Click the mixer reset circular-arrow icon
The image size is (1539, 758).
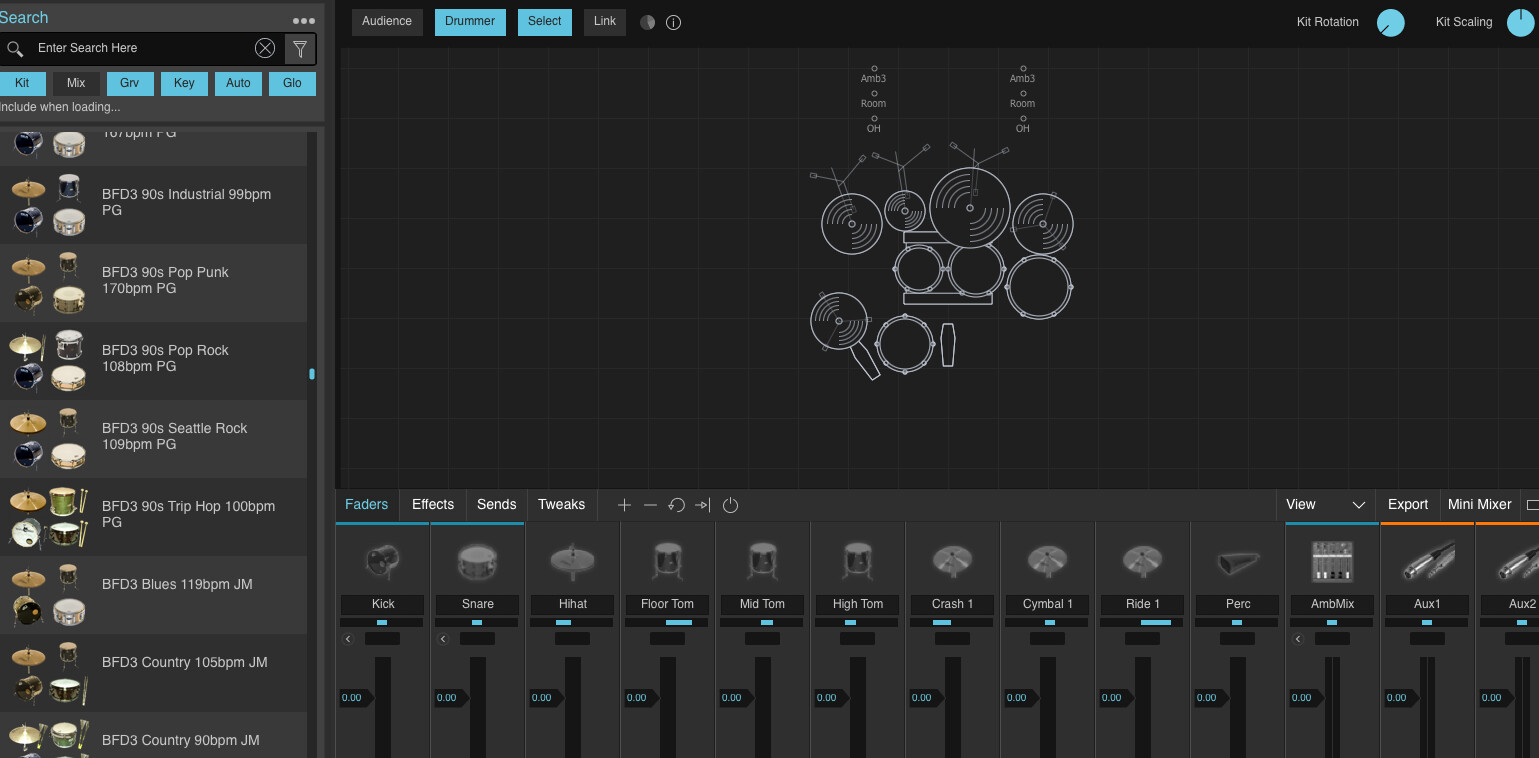coord(676,505)
